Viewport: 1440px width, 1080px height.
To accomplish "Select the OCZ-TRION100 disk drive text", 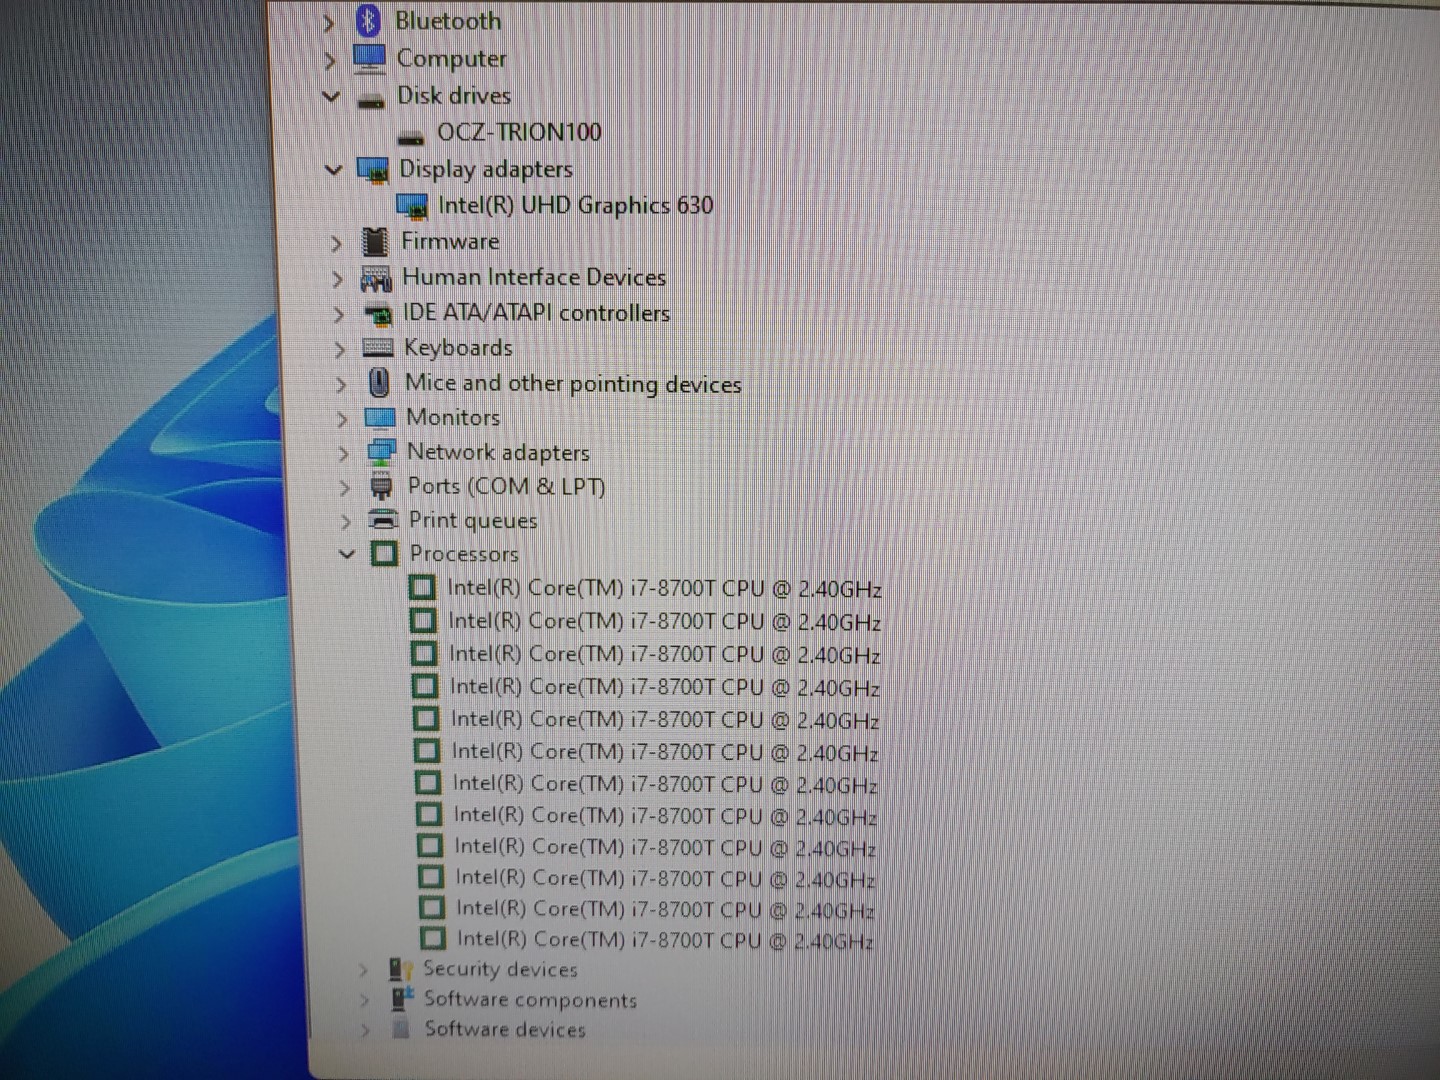I will pyautogui.click(x=519, y=132).
